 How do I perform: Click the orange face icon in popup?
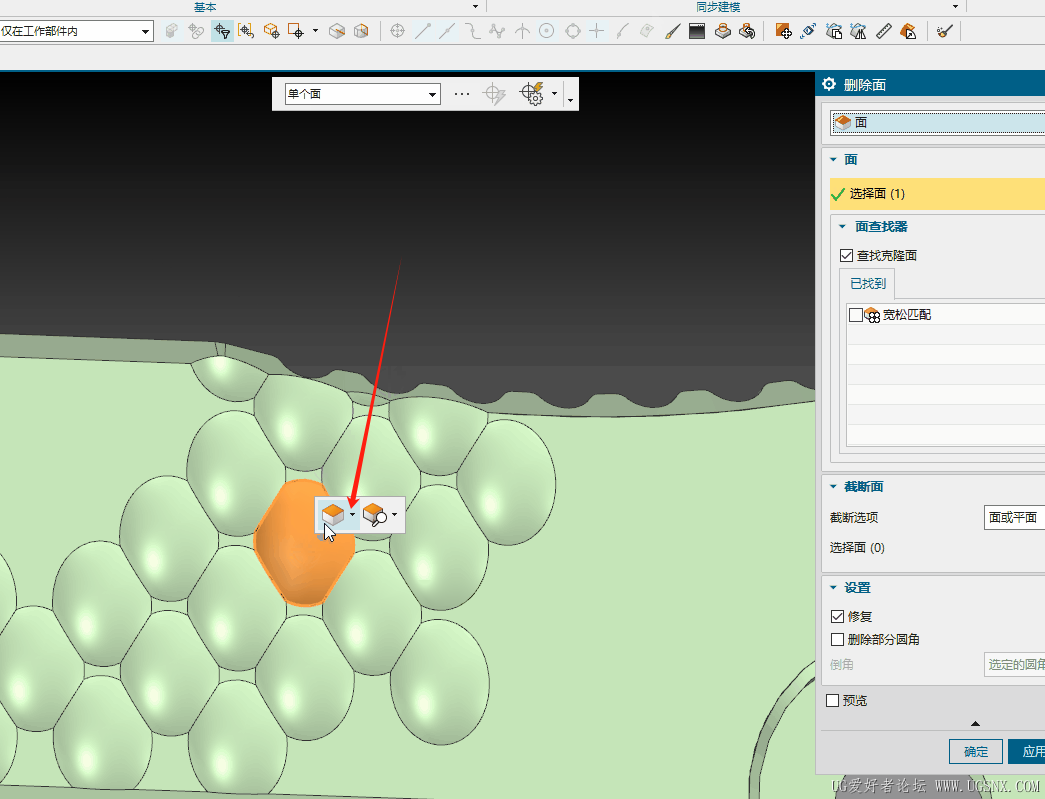point(333,514)
